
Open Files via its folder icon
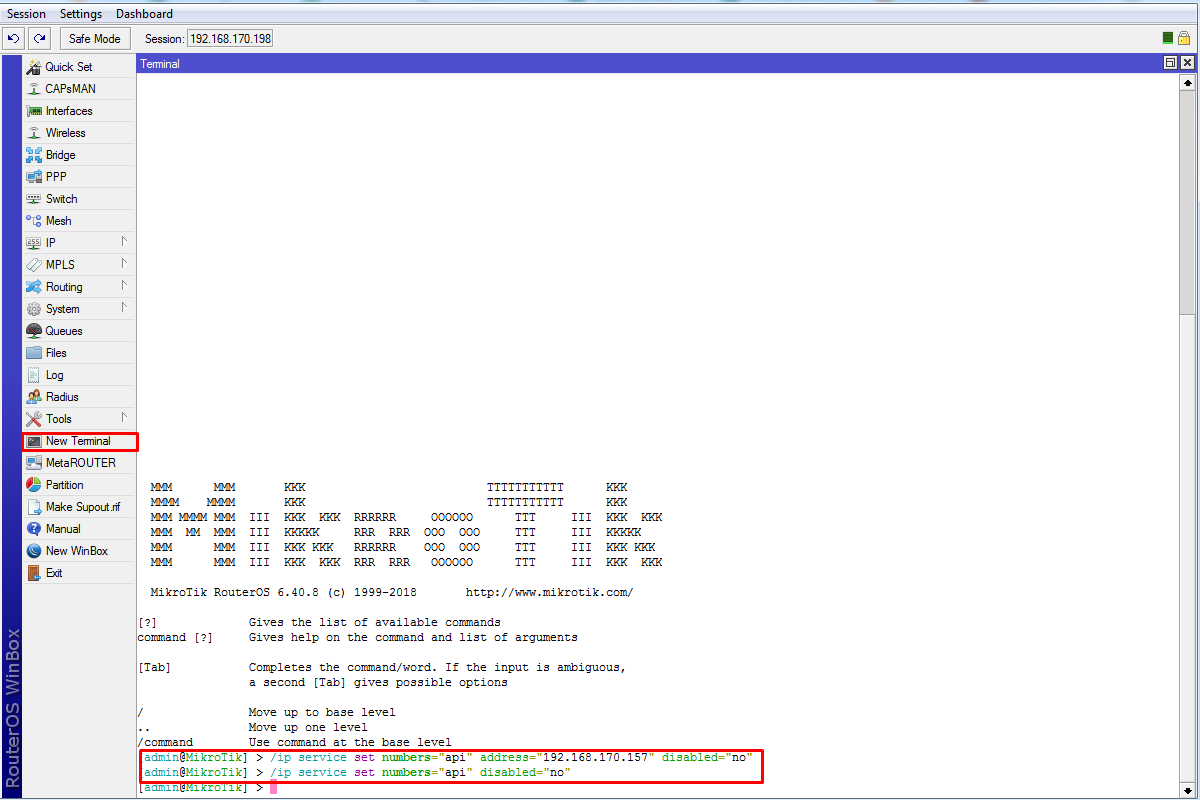[34, 353]
